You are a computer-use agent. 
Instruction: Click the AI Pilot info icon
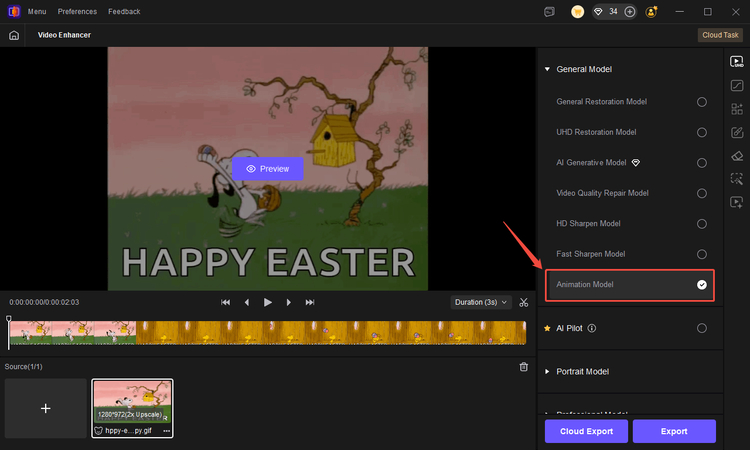point(592,328)
